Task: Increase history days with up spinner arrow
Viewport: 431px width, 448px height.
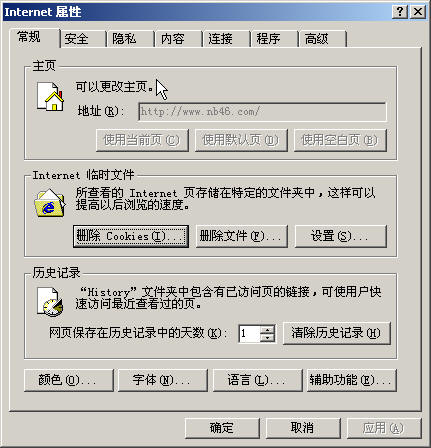Action: [x=268, y=330]
